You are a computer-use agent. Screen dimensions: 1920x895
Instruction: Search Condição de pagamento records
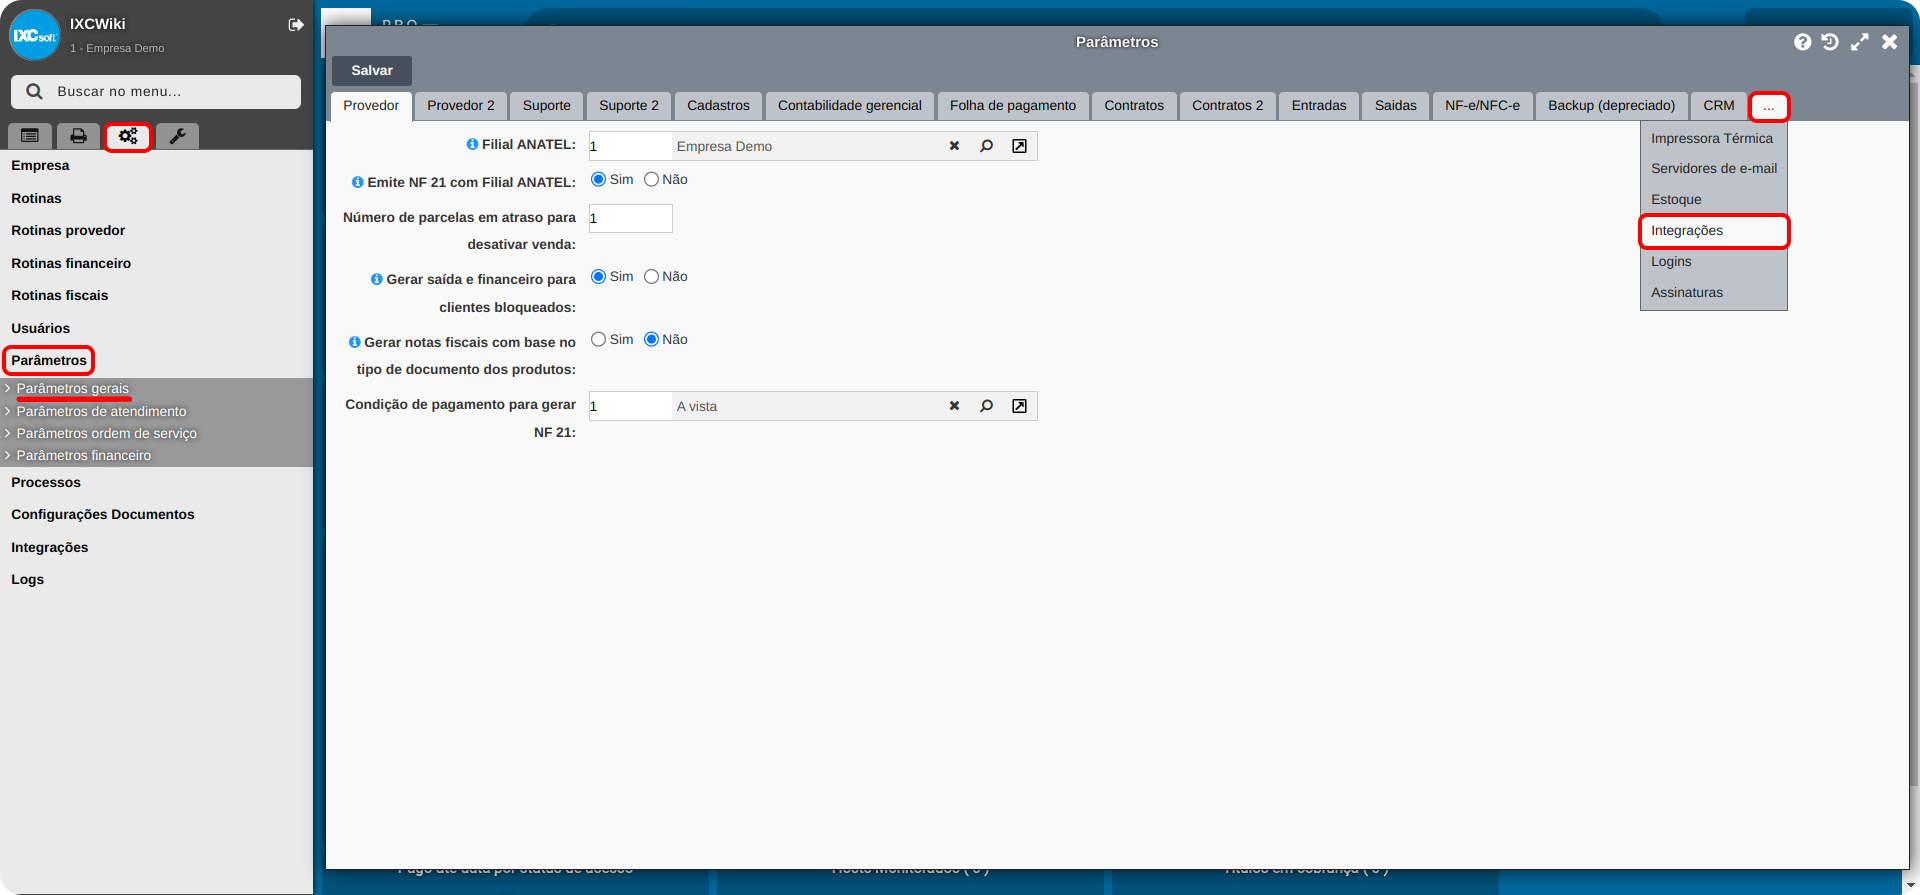tap(987, 406)
